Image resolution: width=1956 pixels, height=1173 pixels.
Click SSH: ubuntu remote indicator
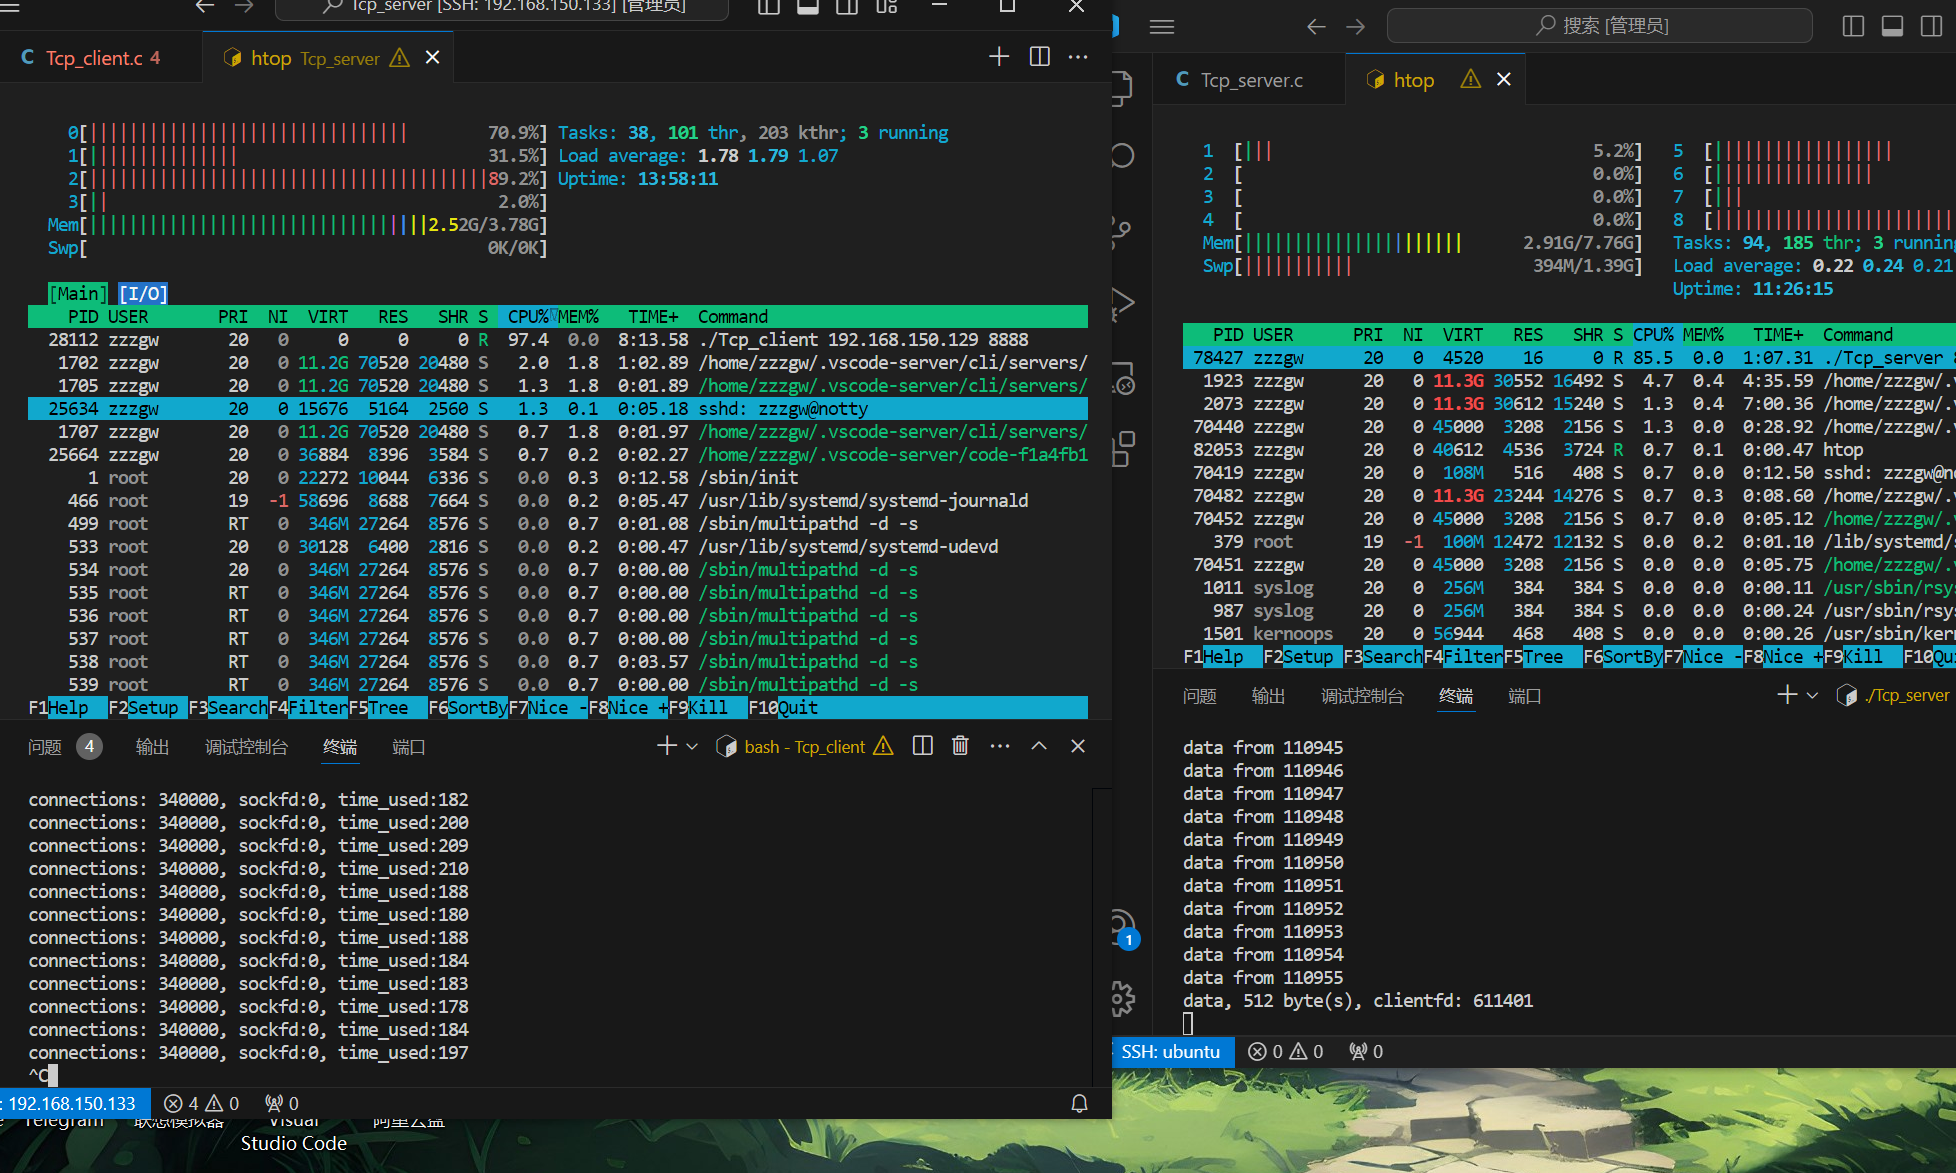[1170, 1052]
